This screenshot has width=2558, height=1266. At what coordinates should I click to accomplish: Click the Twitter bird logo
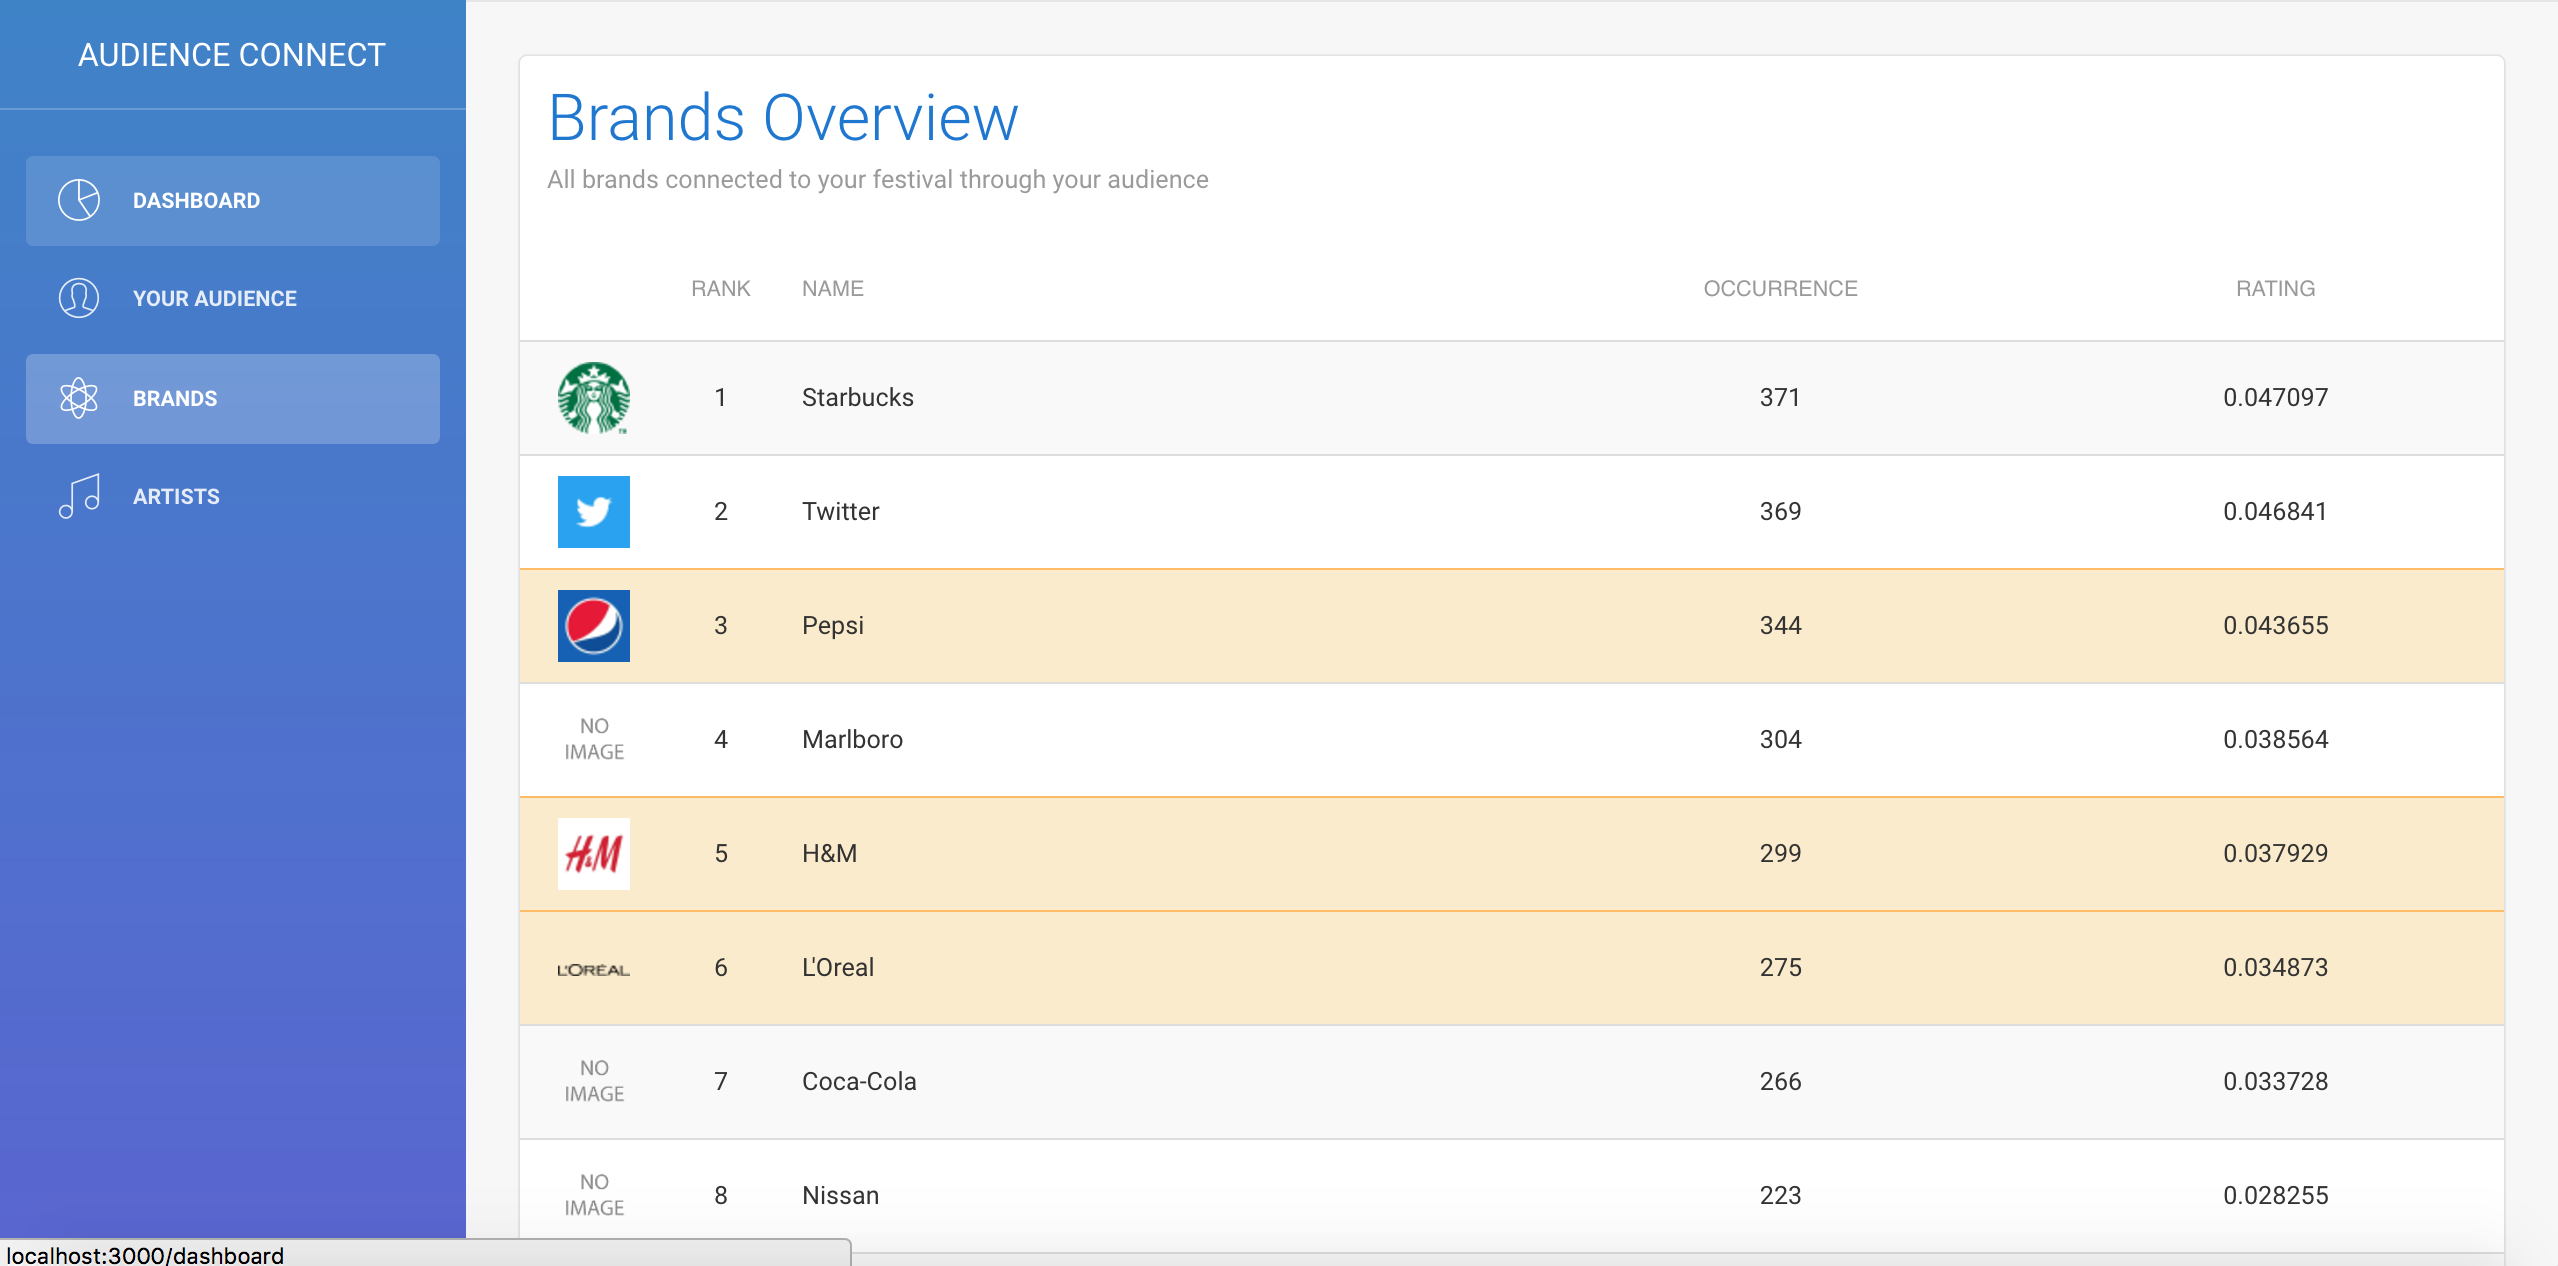pos(593,512)
